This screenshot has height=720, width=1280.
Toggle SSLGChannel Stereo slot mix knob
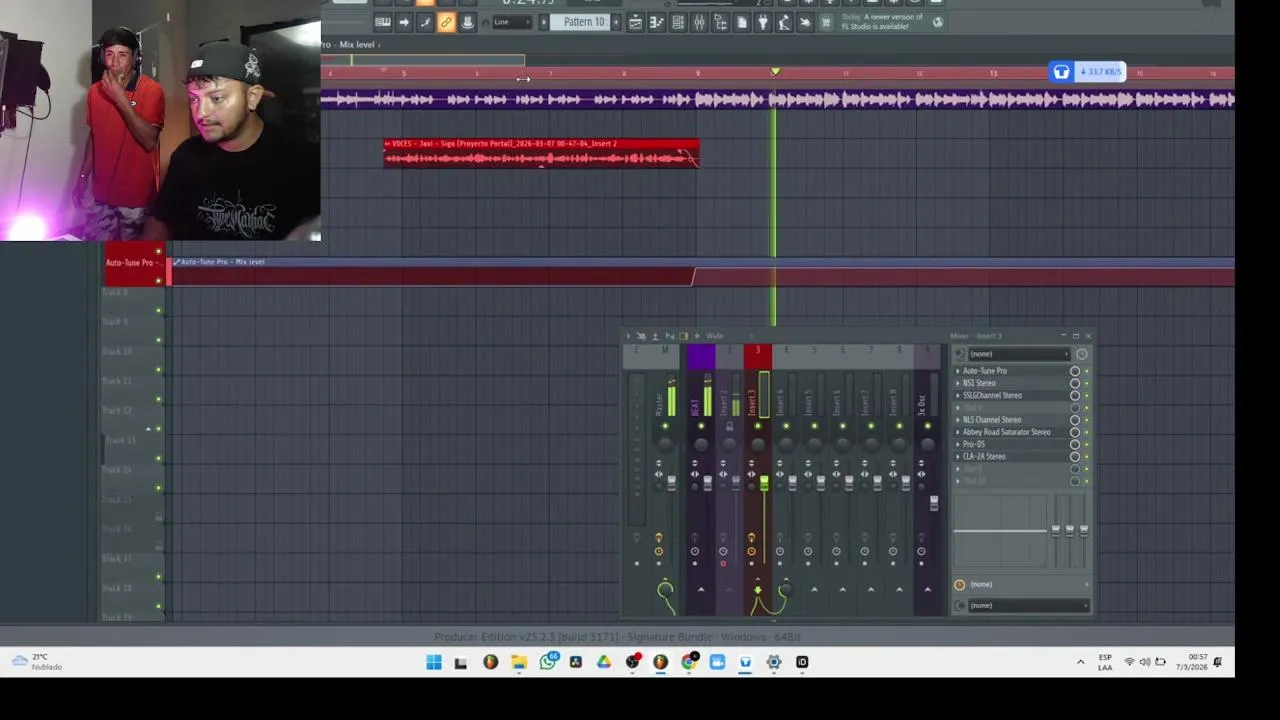tap(1075, 395)
